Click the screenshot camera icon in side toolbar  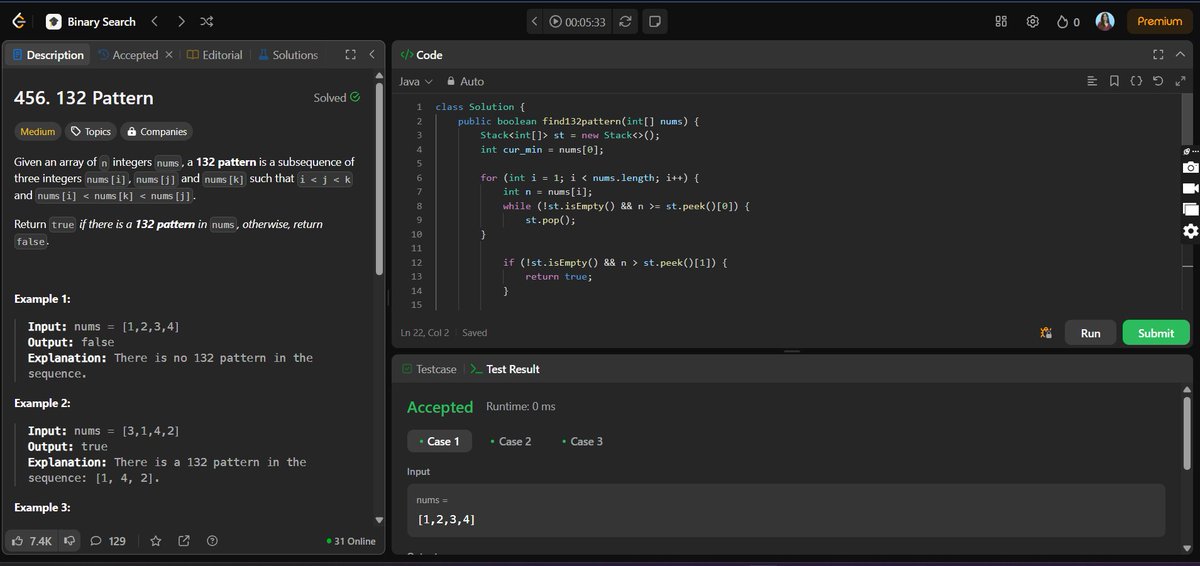1190,167
